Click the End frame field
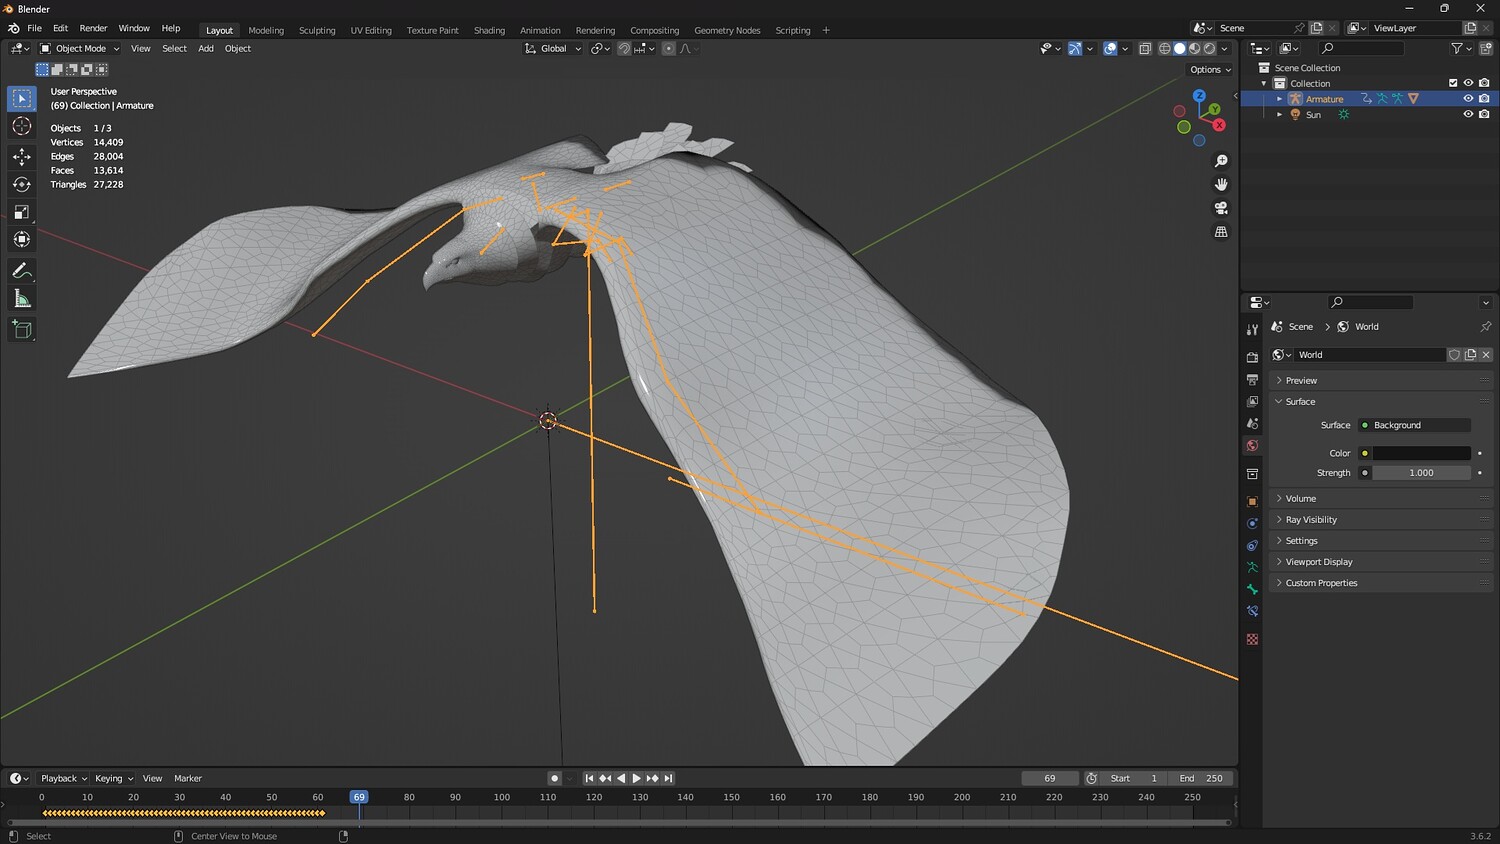The image size is (1500, 844). click(1202, 778)
